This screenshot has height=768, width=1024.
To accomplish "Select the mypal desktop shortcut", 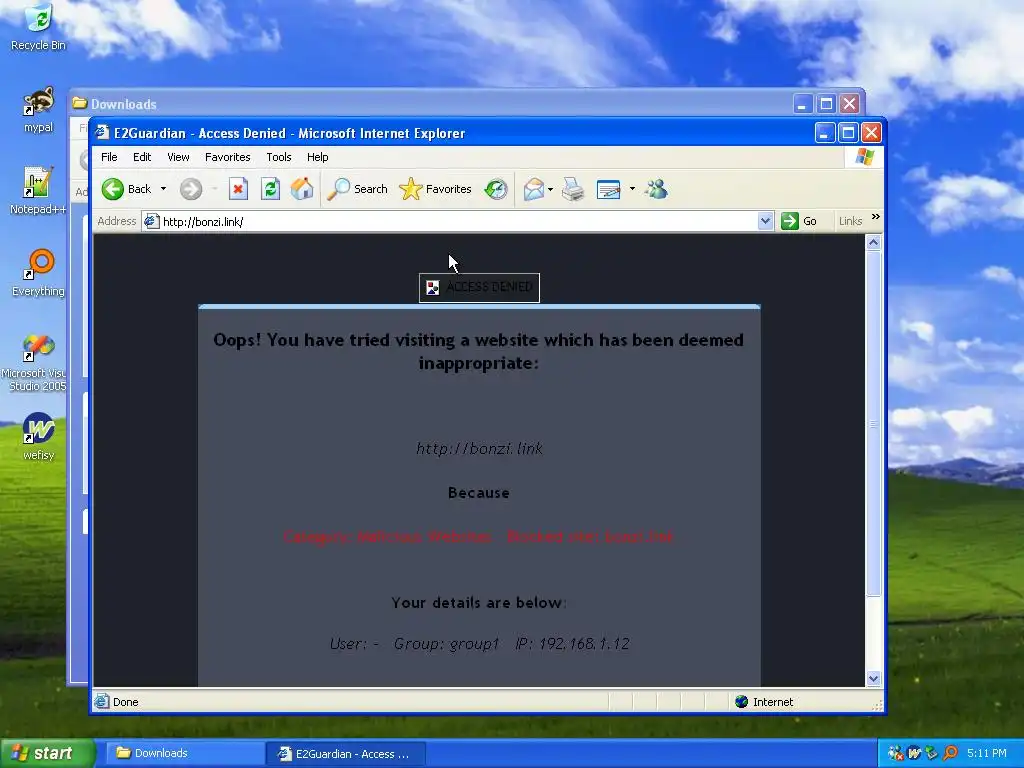I will [38, 110].
